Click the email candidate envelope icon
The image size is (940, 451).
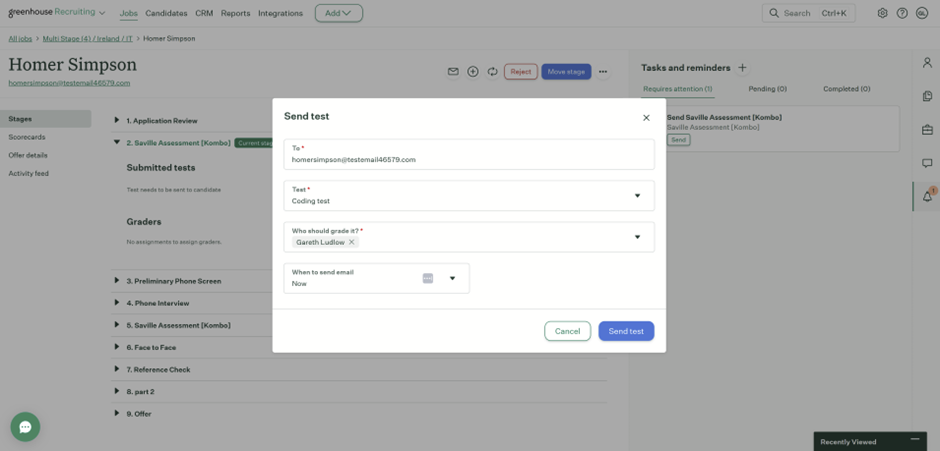453,72
